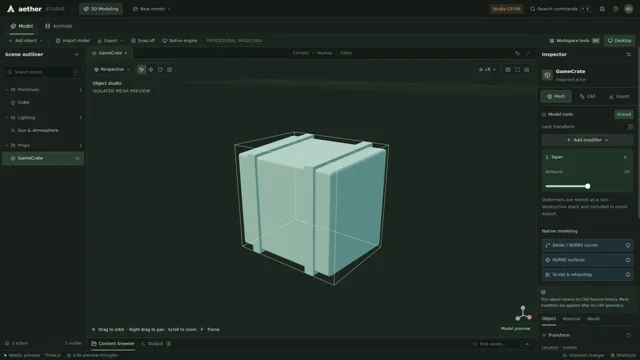Viewport: 640px width, 360px height.
Task: Open the Bézier / NURBS curves chat icon
Action: click(x=628, y=245)
